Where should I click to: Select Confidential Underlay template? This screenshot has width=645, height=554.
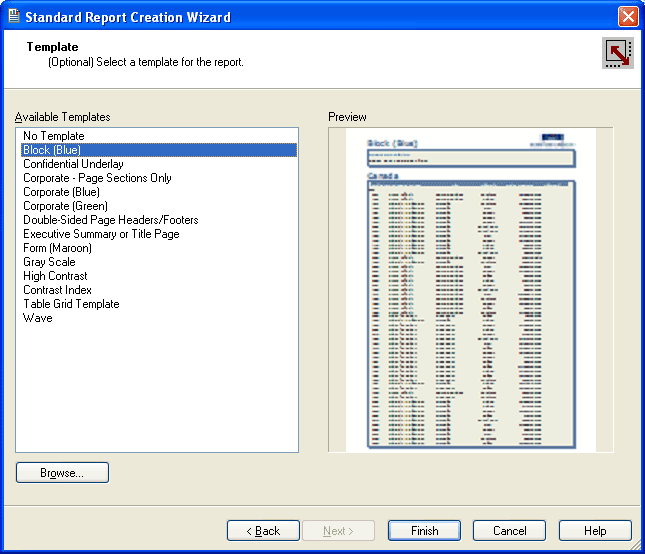[x=73, y=164]
